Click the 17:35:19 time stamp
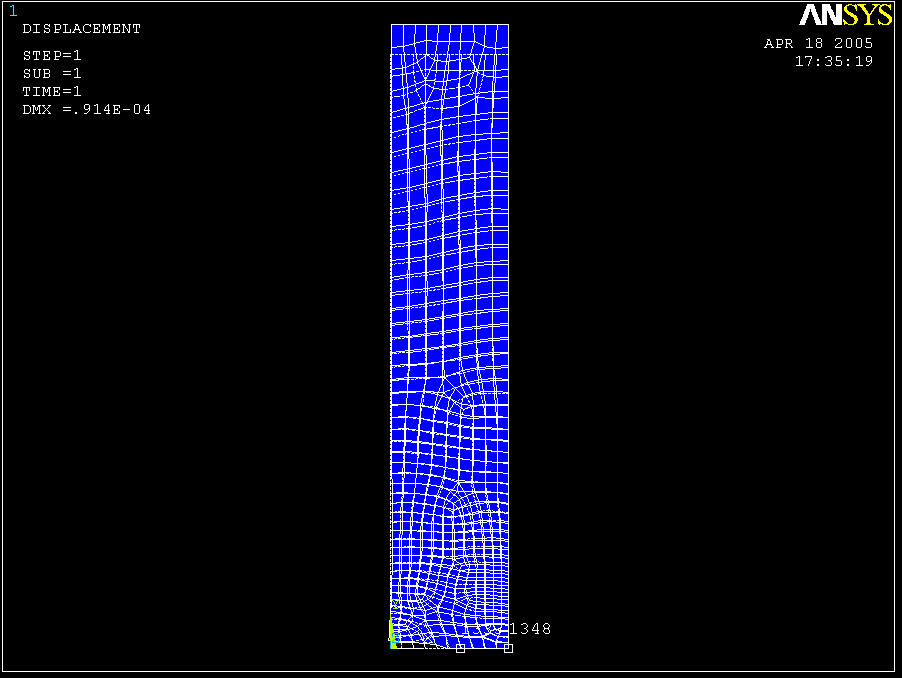Viewport: 902px width, 678px height. click(834, 62)
